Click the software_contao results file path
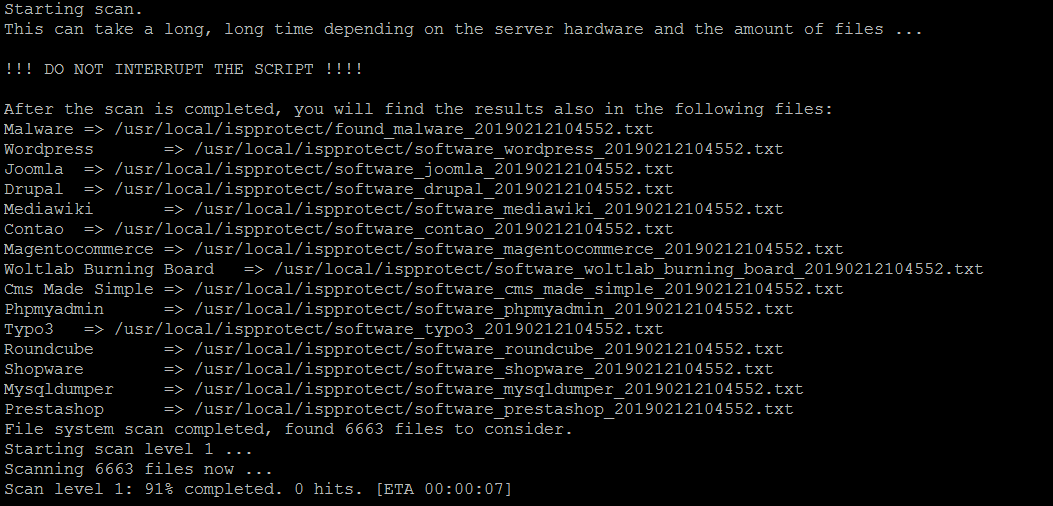The image size is (1053, 506). coord(394,229)
